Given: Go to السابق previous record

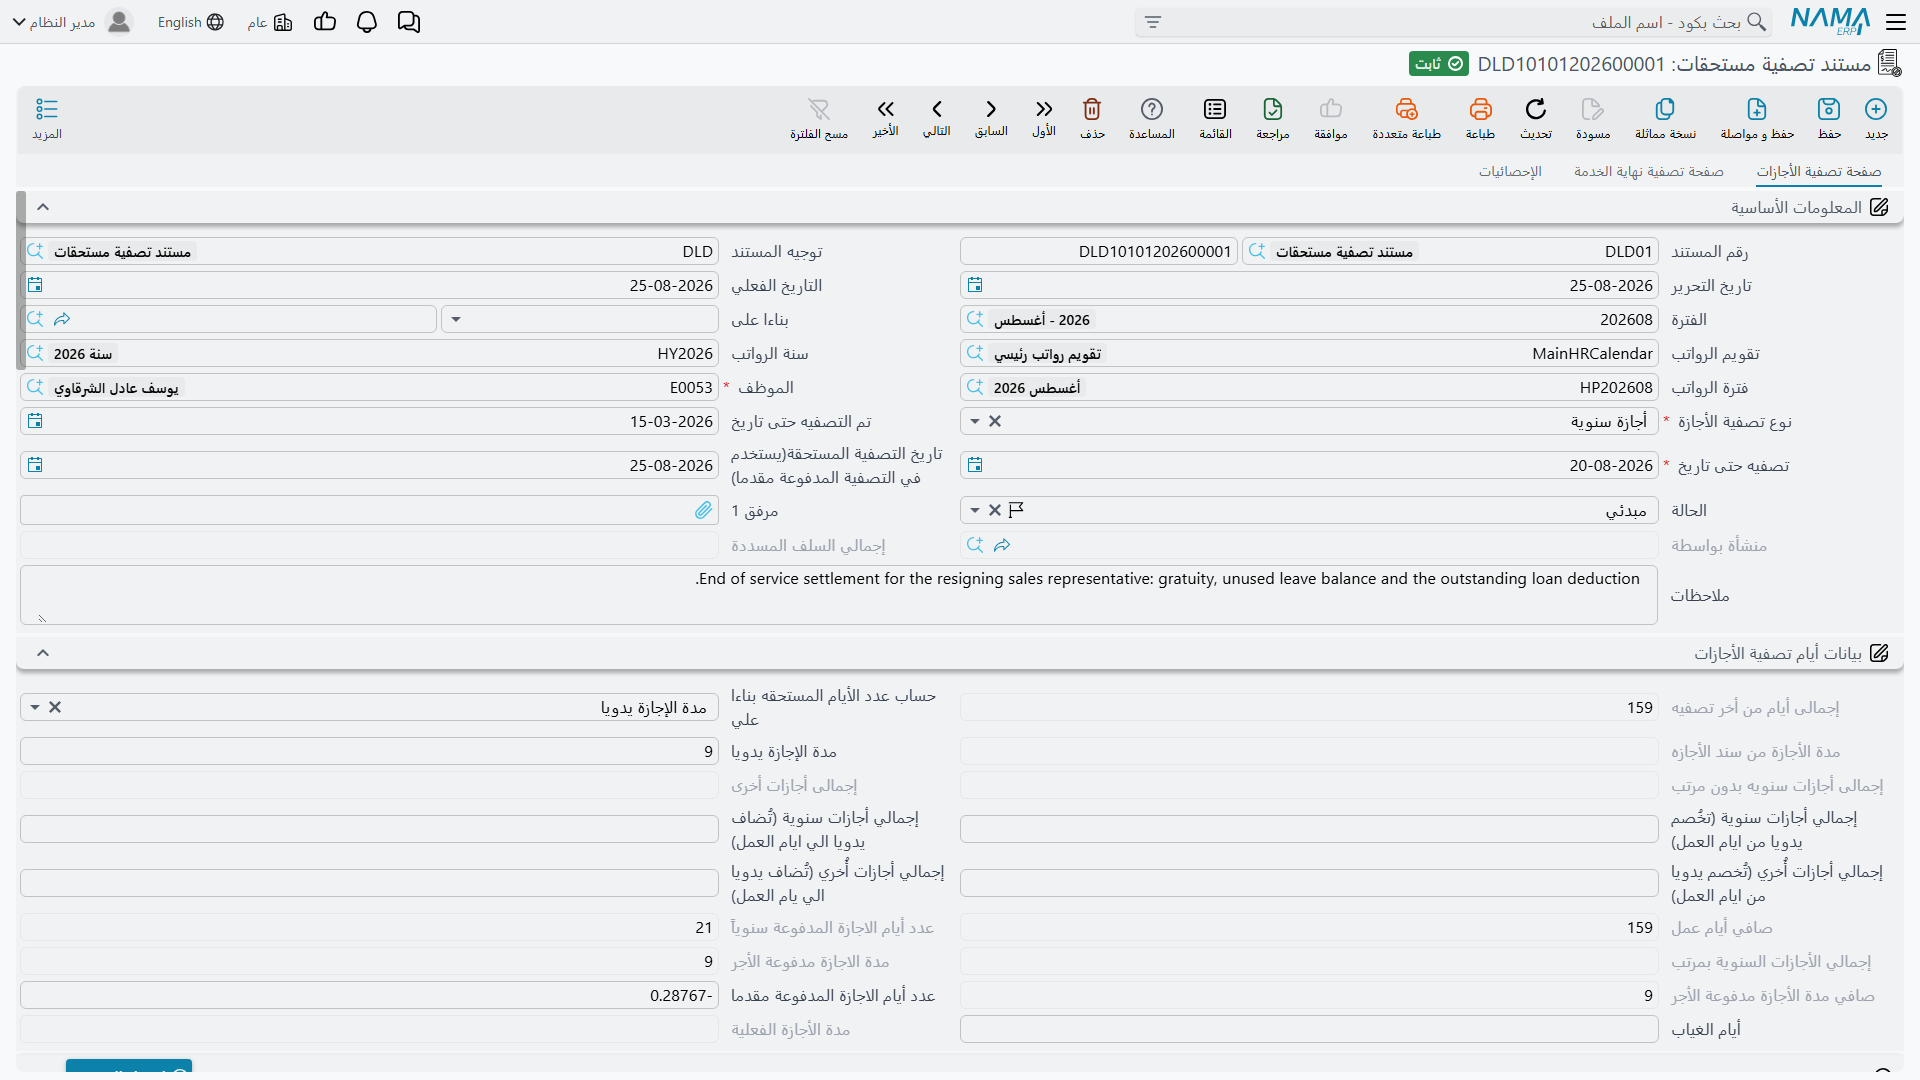Looking at the screenshot, I should [991, 109].
